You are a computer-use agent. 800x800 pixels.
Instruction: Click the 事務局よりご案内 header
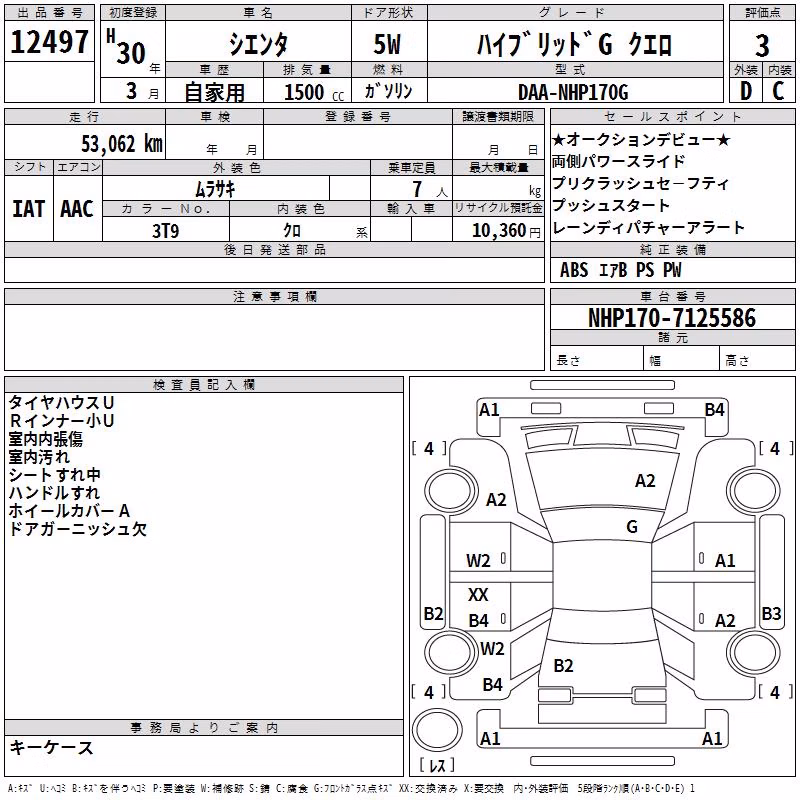coord(204,728)
